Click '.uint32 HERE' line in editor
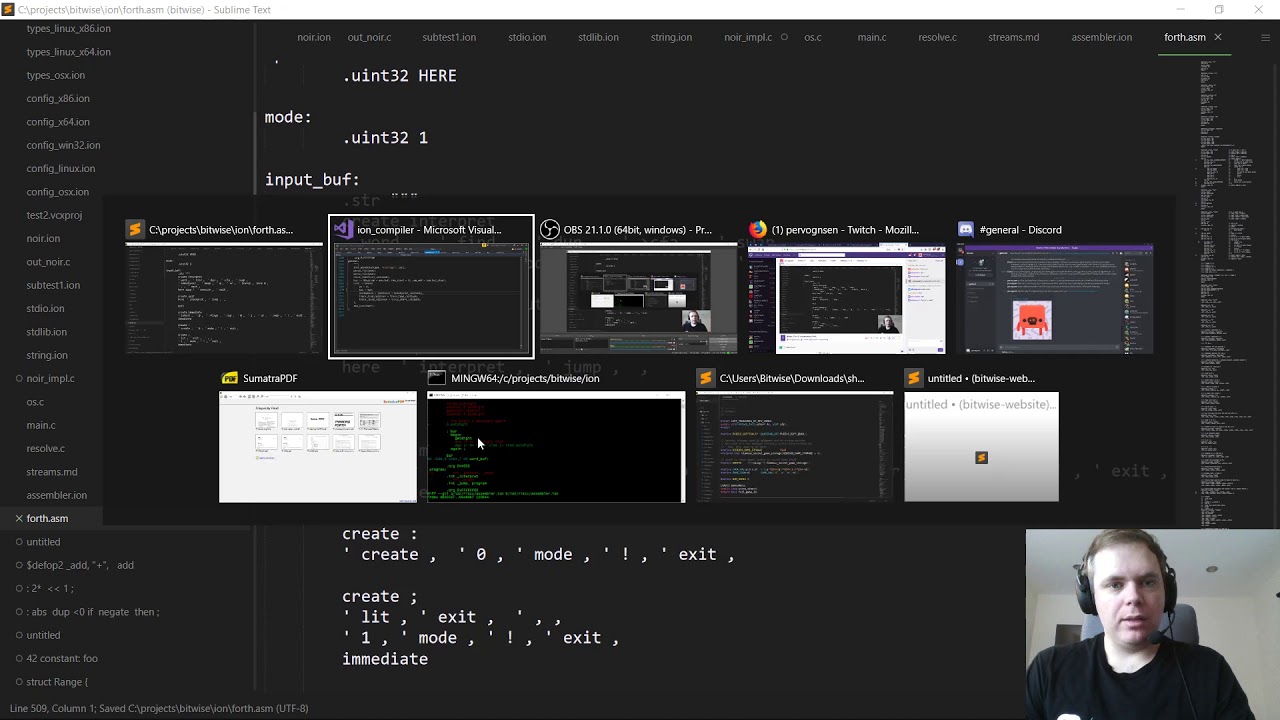Image resolution: width=1280 pixels, height=720 pixels. (400, 76)
